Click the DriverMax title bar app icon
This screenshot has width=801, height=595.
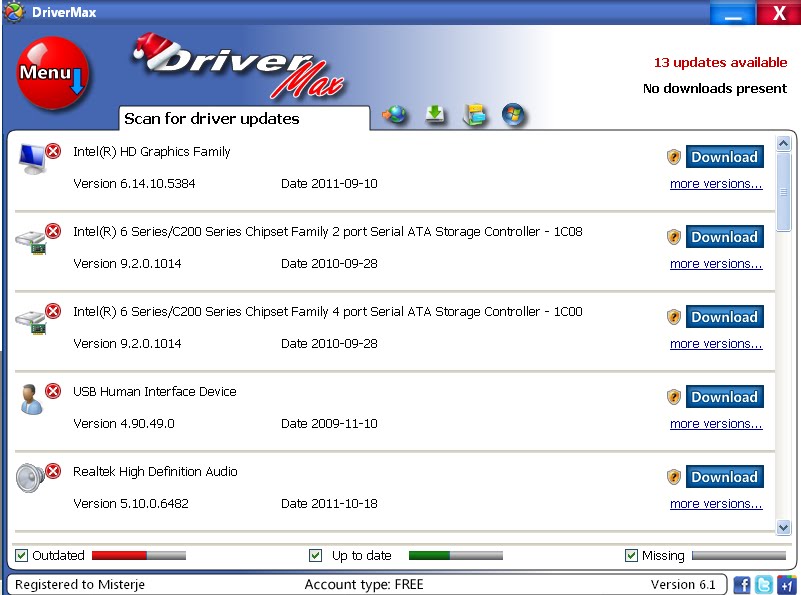[14, 11]
